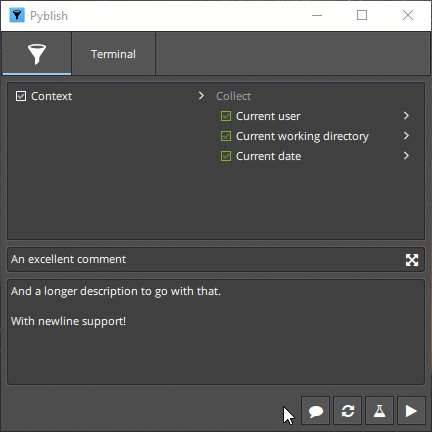Click the expand comment box icon
432x432 pixels.
(412, 260)
